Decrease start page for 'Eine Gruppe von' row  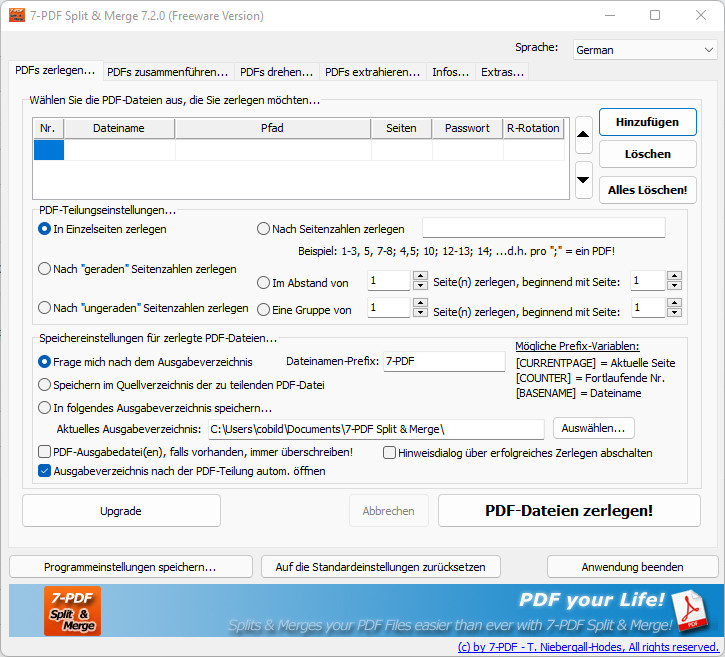tap(675, 312)
